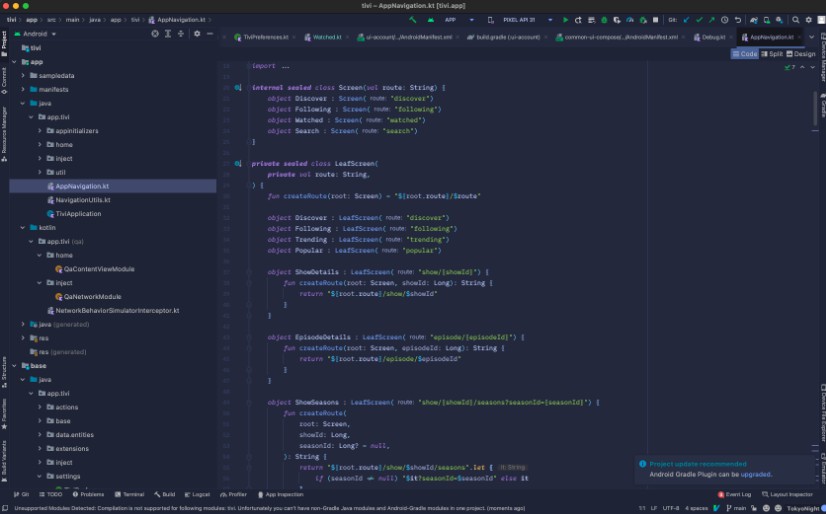Toggle Resource Manager side panel
Screen dimensions: 826x514
[x=4, y=134]
